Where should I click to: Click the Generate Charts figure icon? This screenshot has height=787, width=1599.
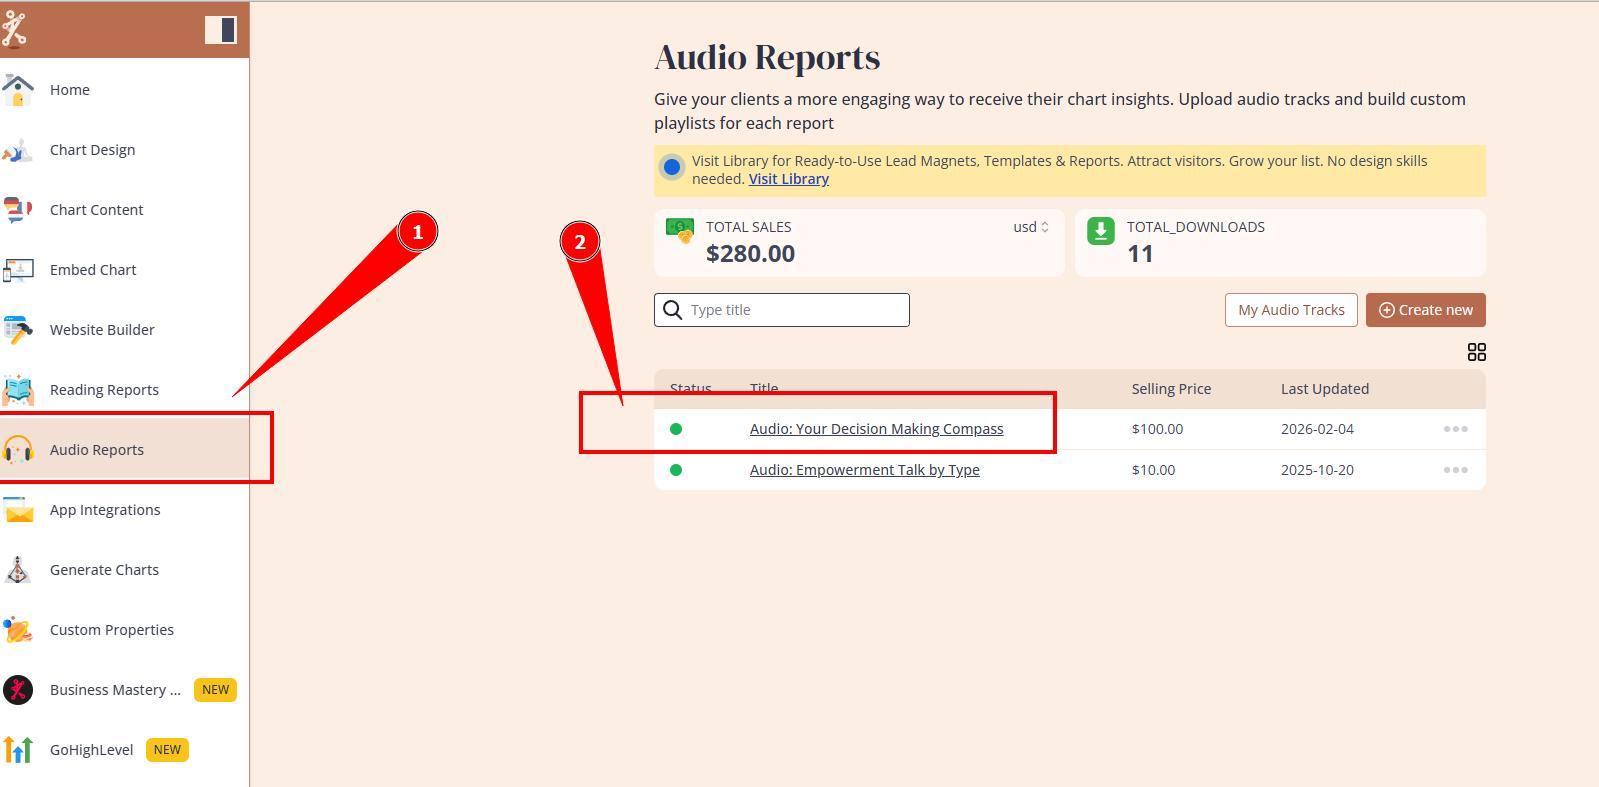pyautogui.click(x=18, y=570)
